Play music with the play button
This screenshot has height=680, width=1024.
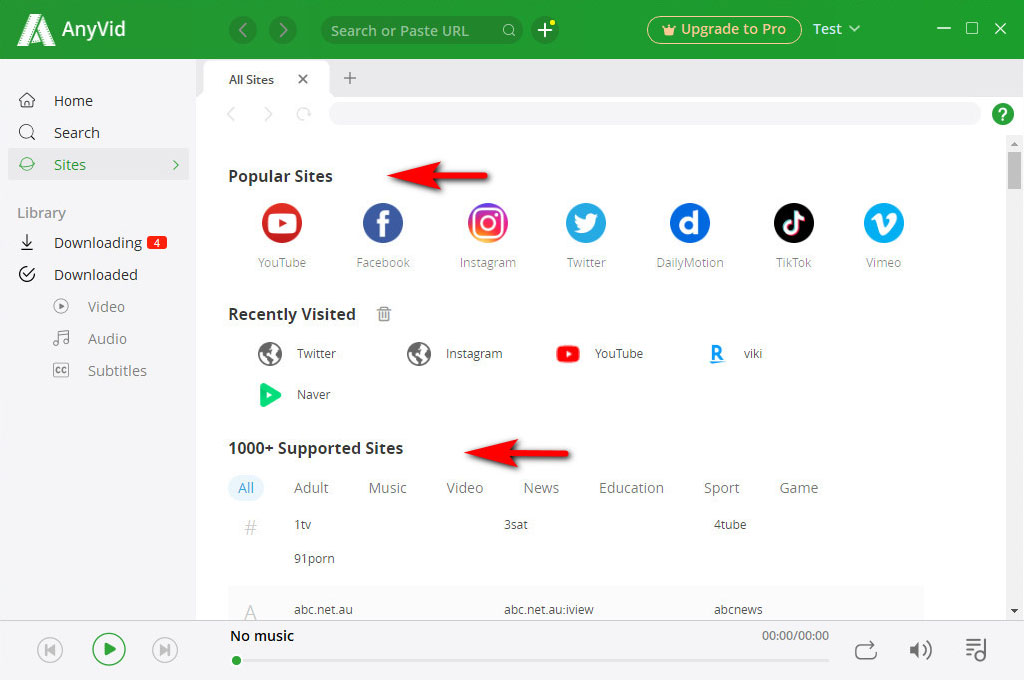(108, 649)
